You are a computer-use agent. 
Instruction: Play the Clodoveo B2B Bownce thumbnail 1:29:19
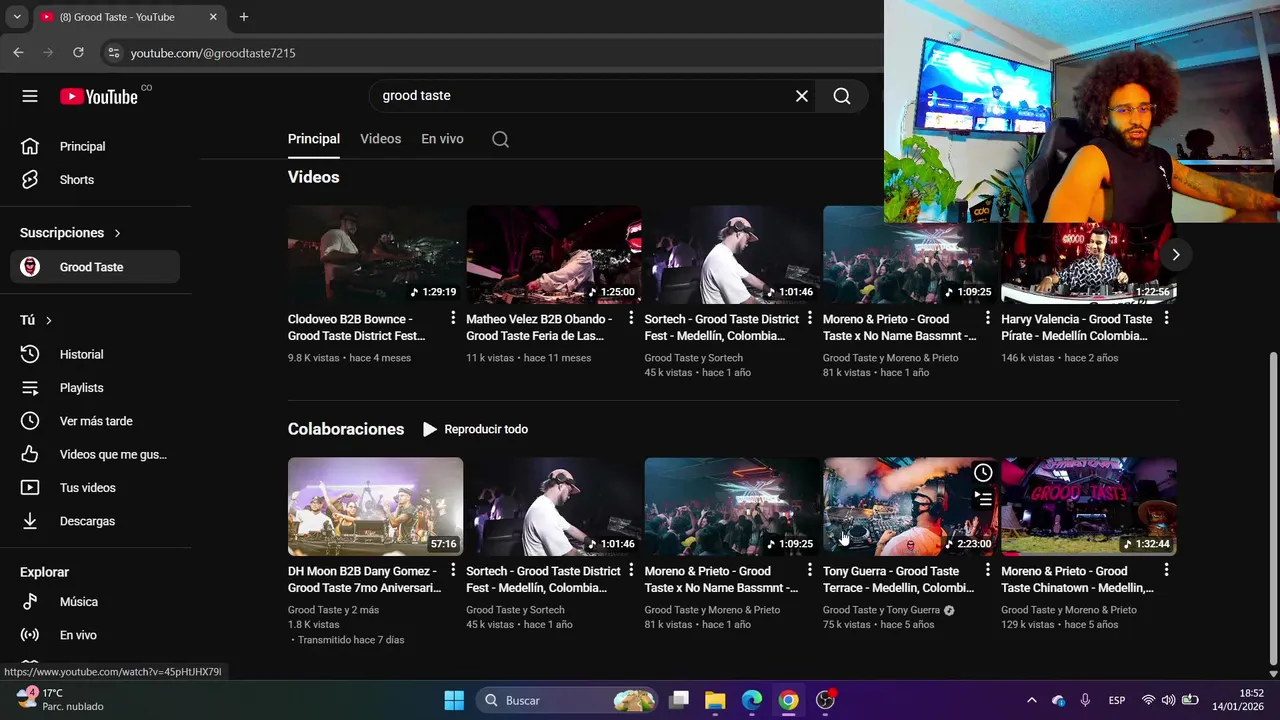point(375,254)
